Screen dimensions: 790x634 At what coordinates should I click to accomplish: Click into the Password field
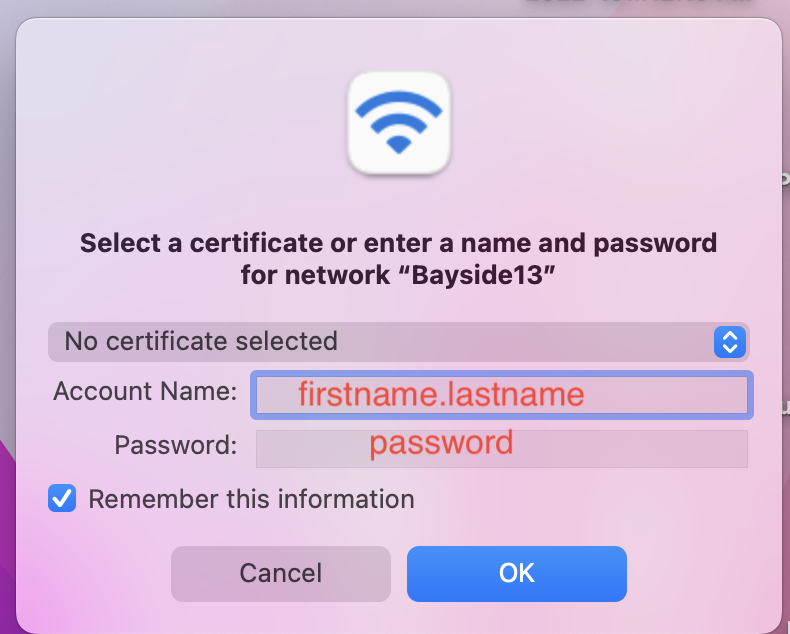pos(500,448)
